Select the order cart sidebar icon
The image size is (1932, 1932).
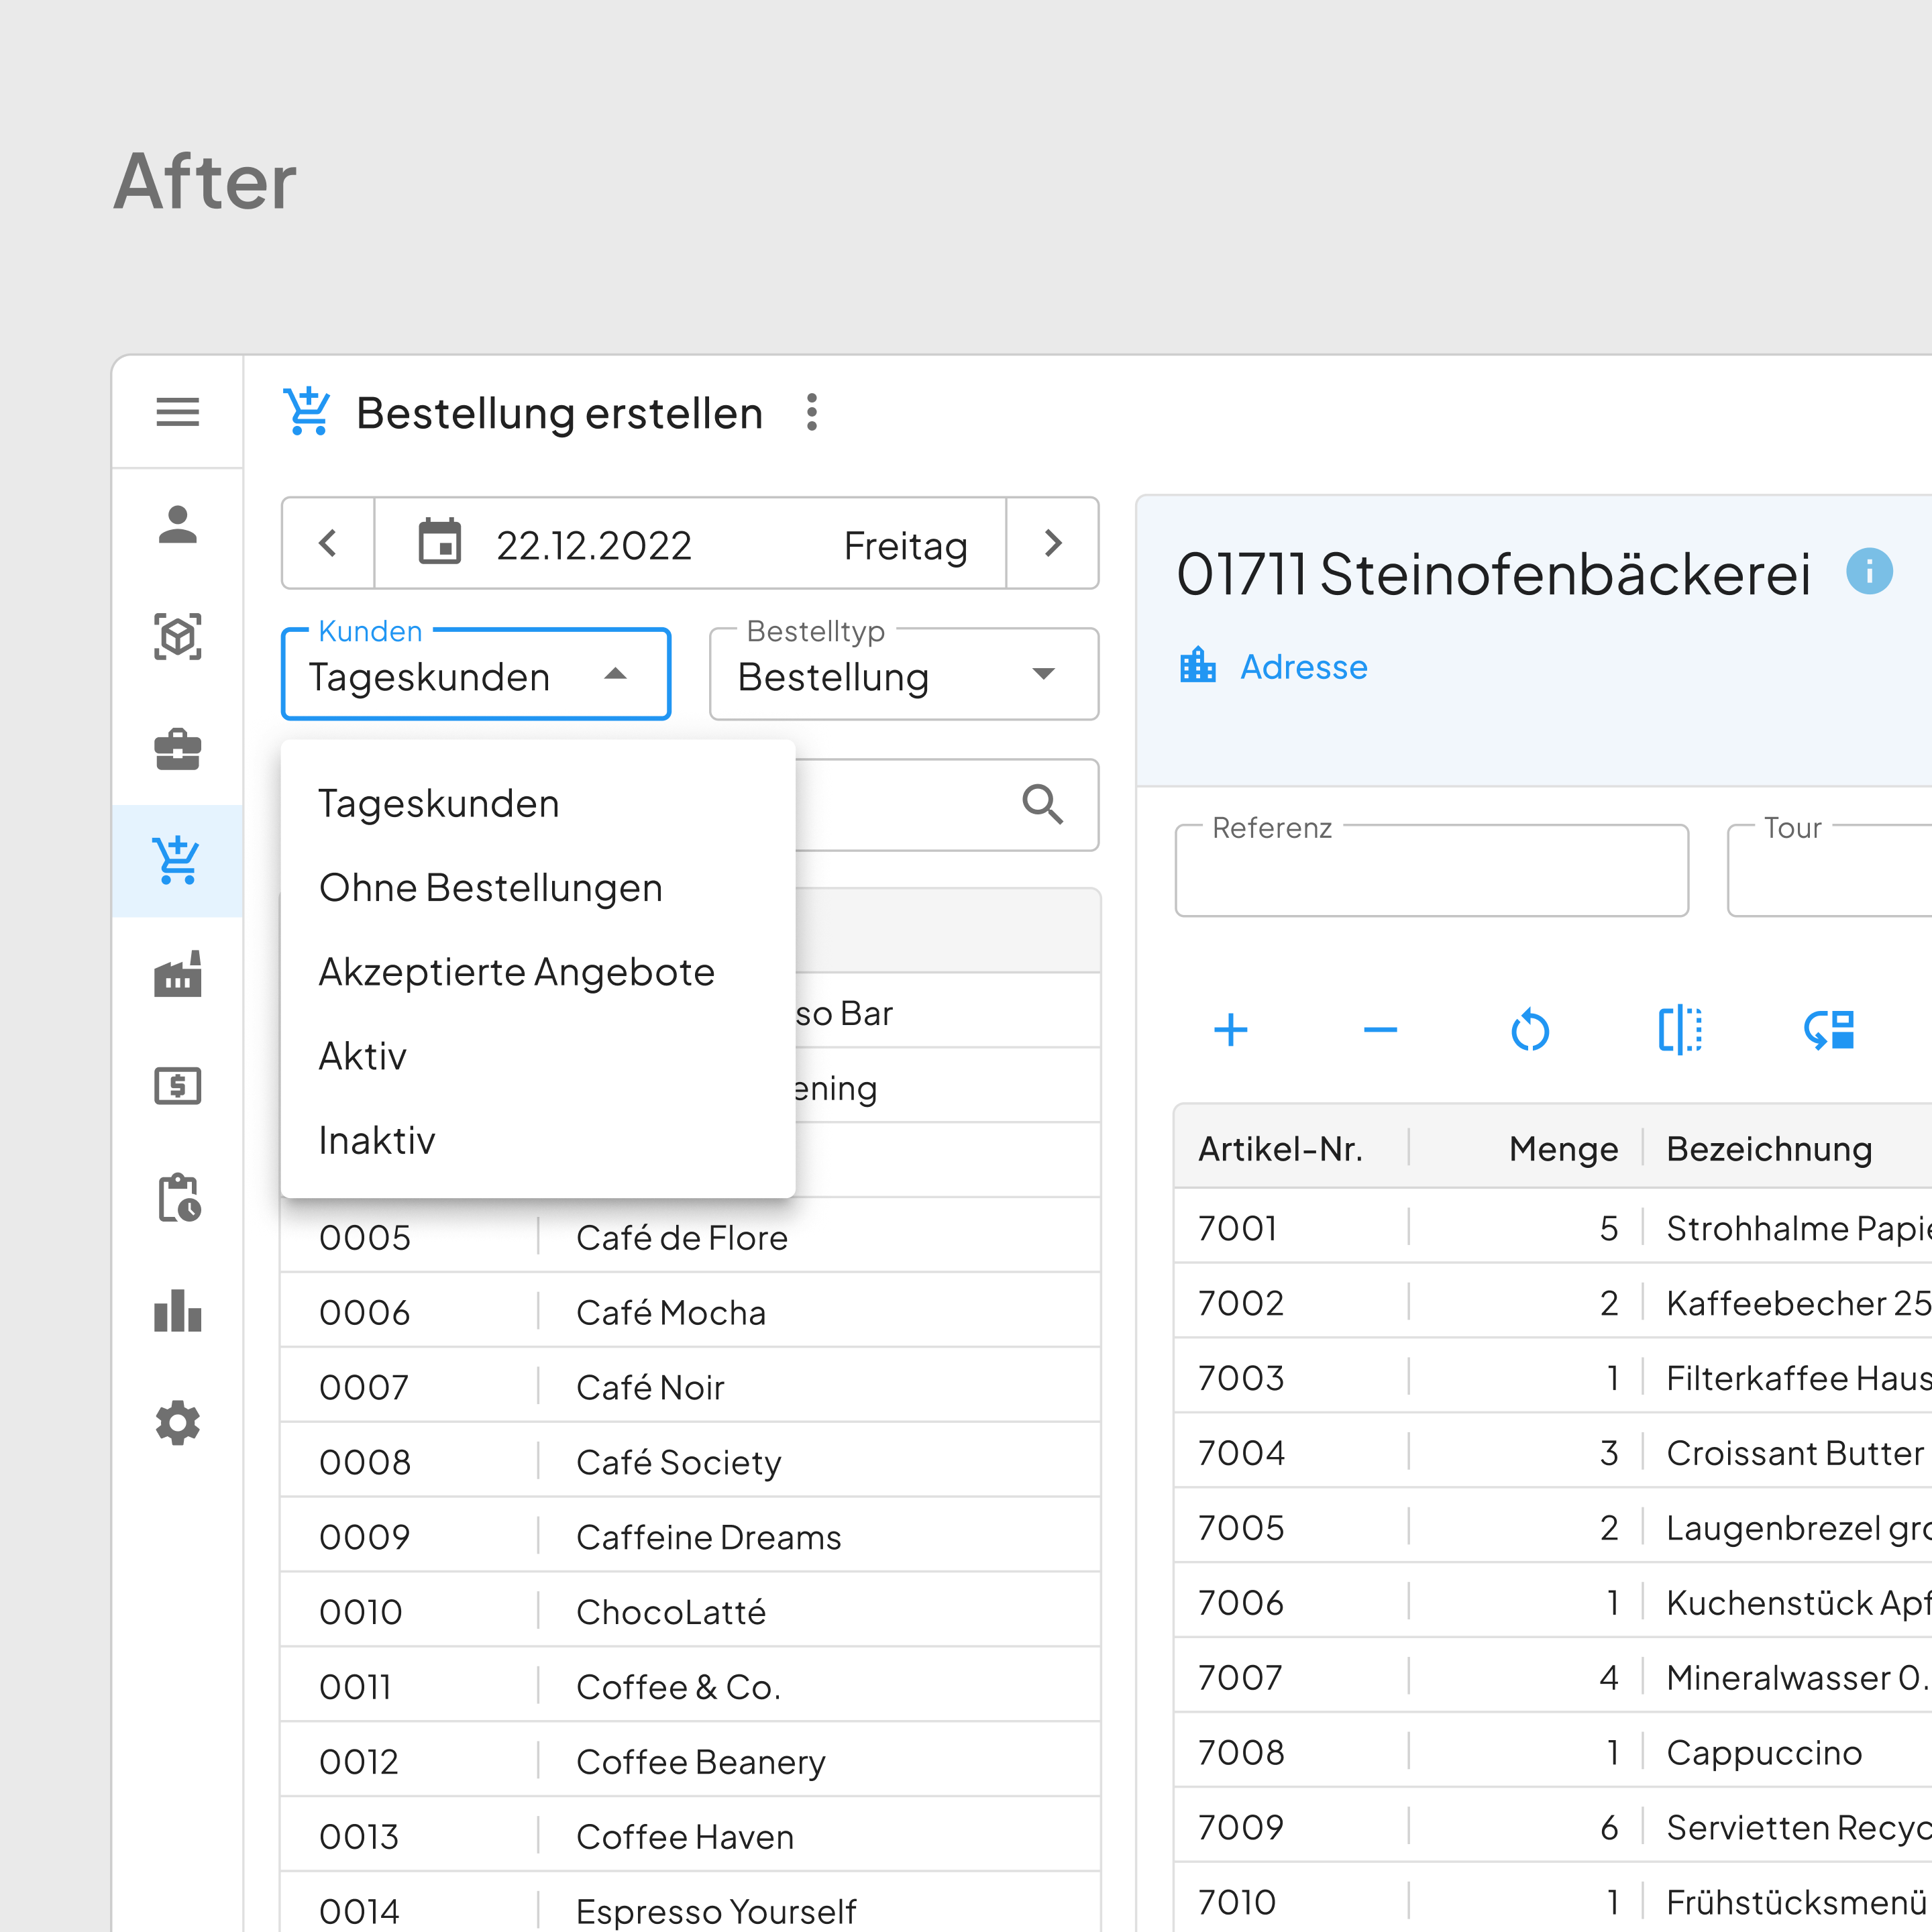(x=177, y=861)
